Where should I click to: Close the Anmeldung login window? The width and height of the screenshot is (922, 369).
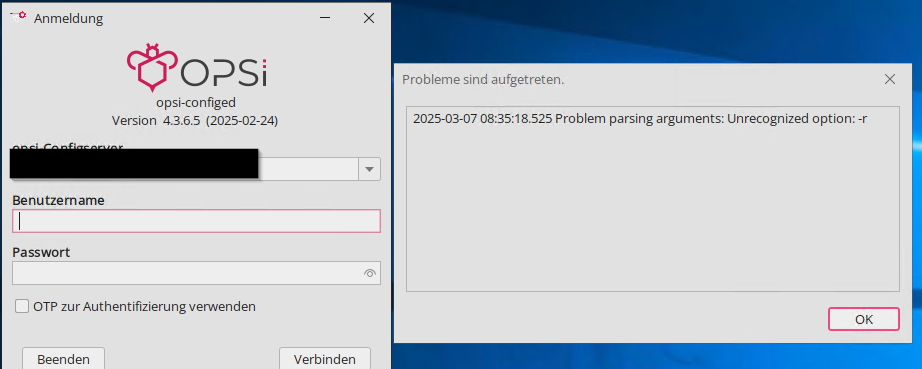pos(369,18)
